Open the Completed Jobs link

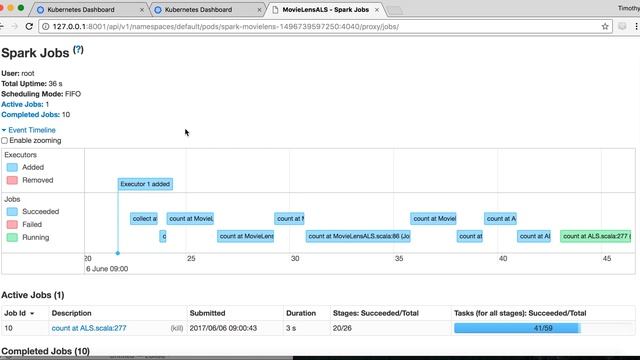click(30, 115)
